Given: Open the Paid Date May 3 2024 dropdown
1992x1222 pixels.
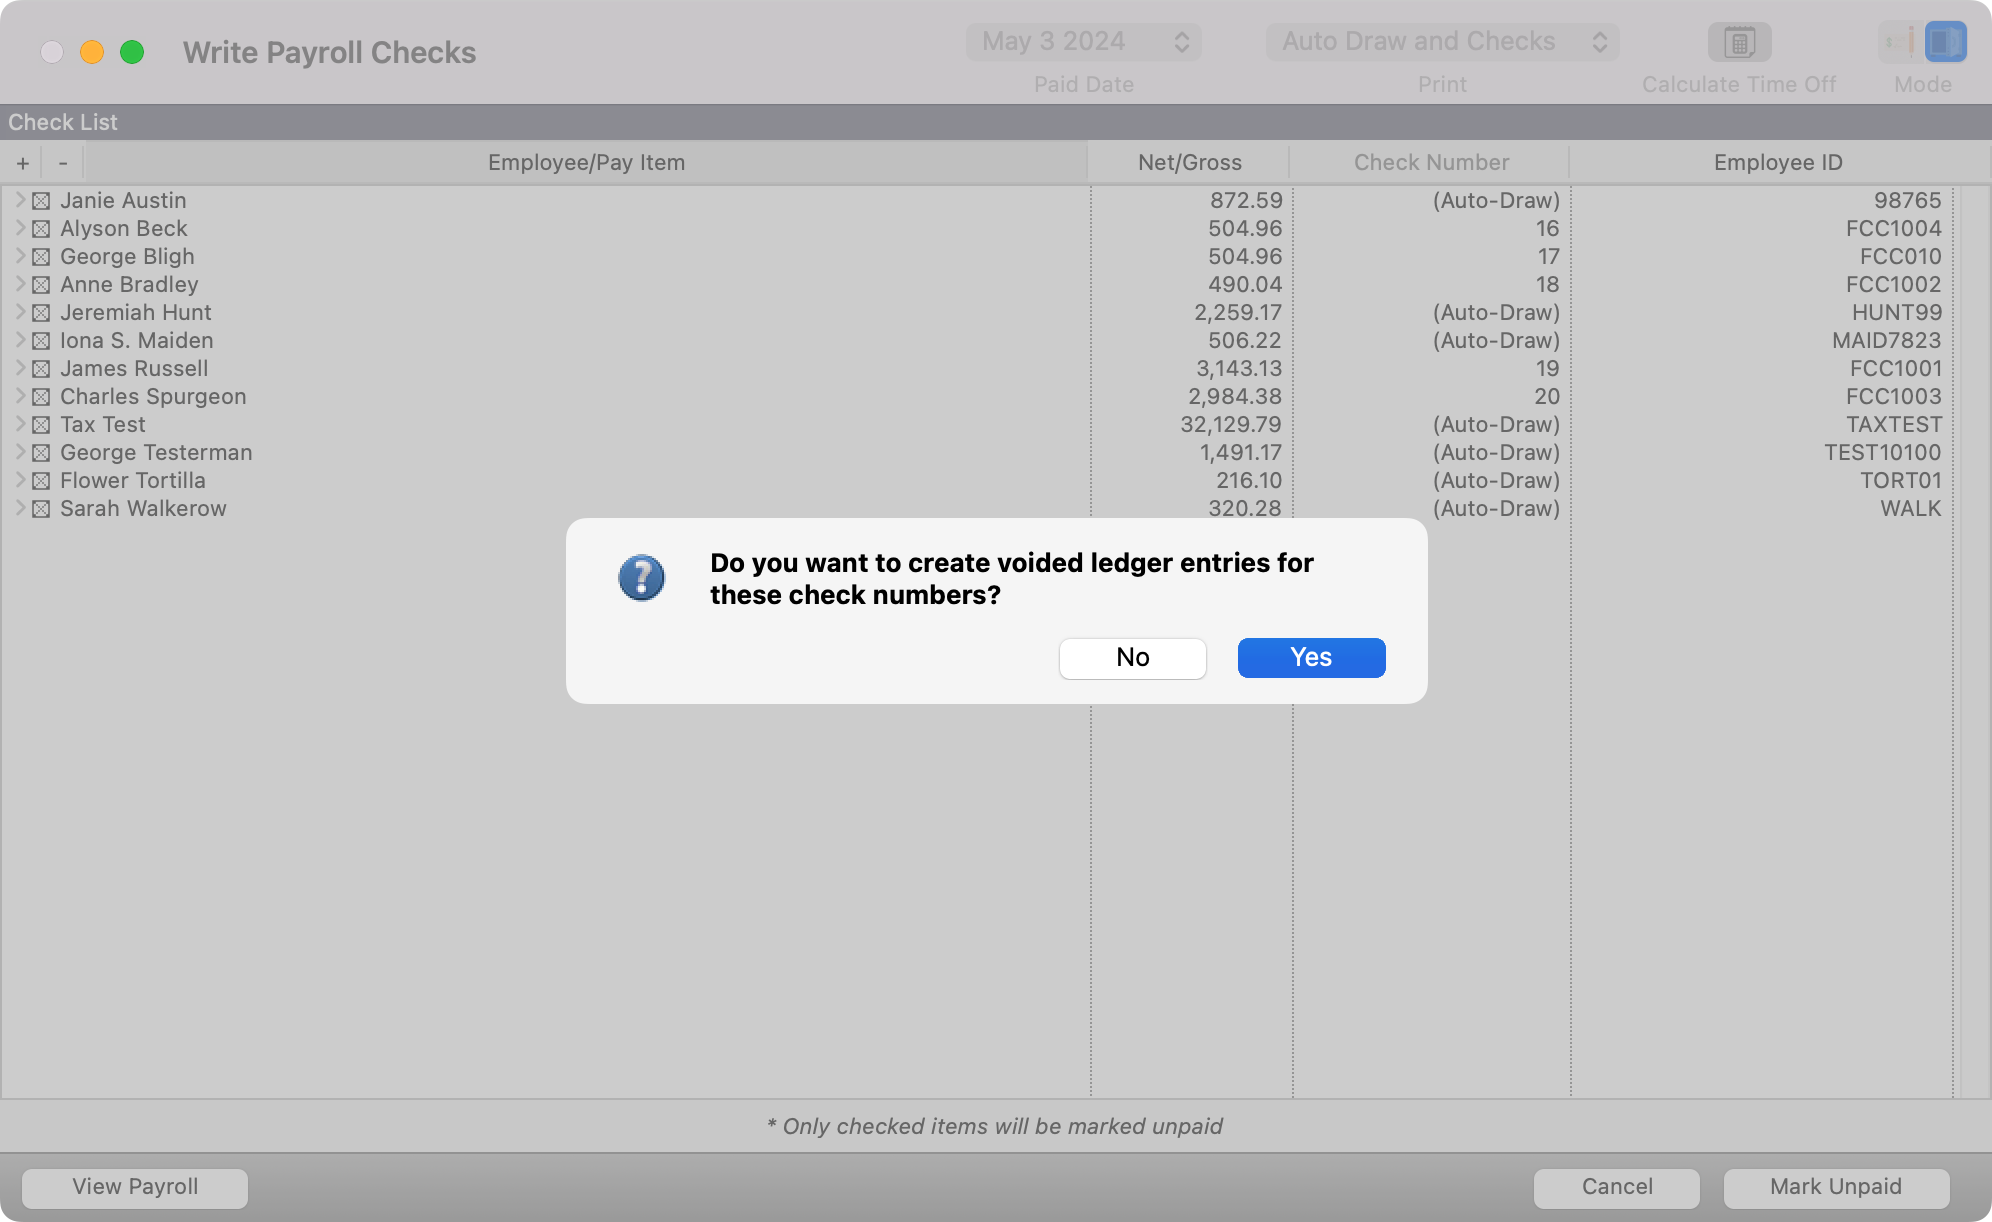Looking at the screenshot, I should (x=1083, y=42).
